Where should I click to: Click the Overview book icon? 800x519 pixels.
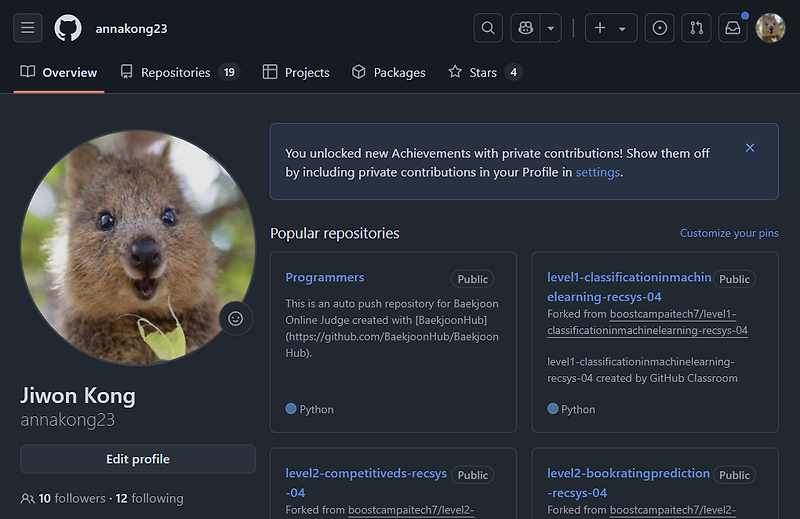click(x=28, y=72)
